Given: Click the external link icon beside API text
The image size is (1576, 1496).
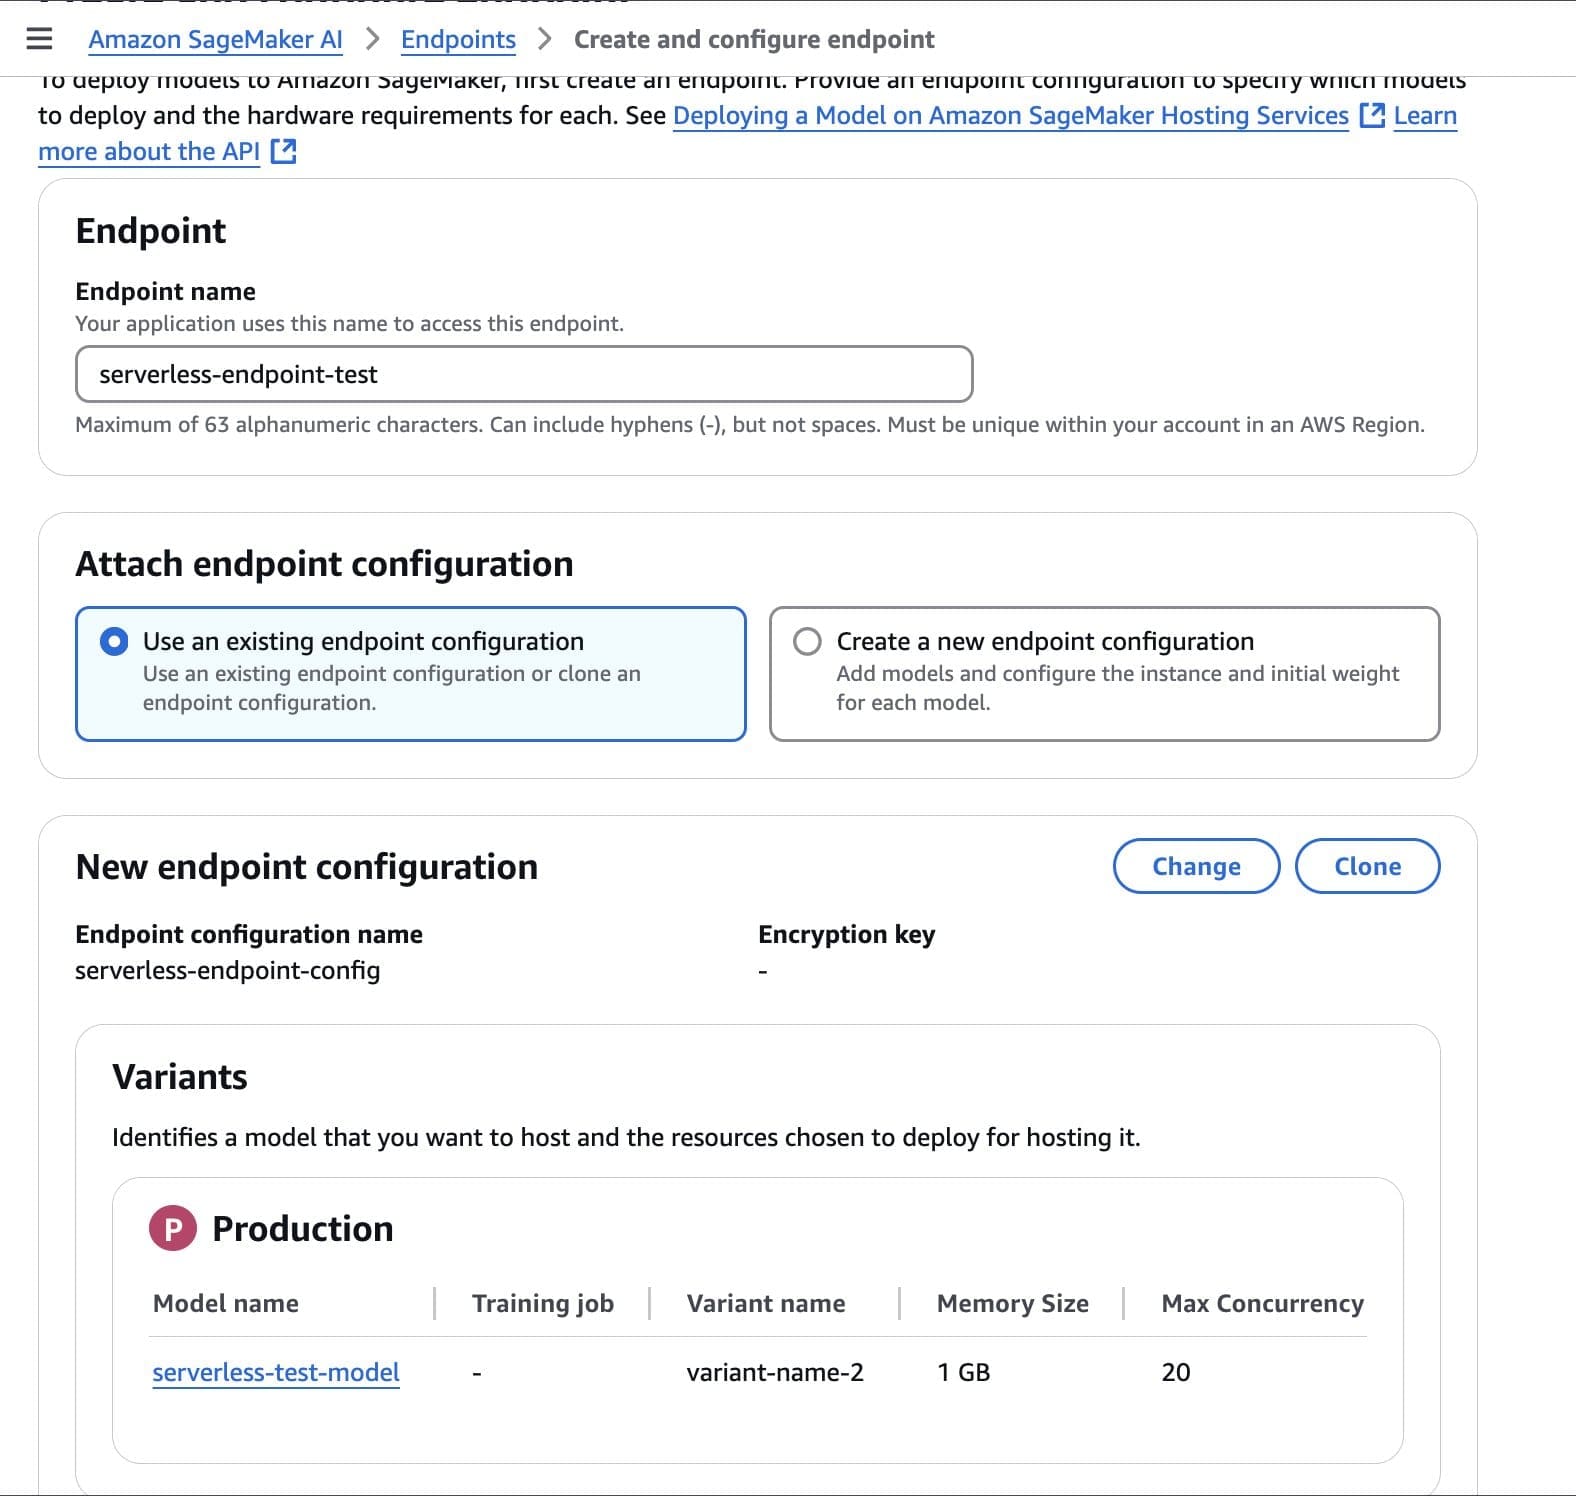Looking at the screenshot, I should 285,151.
